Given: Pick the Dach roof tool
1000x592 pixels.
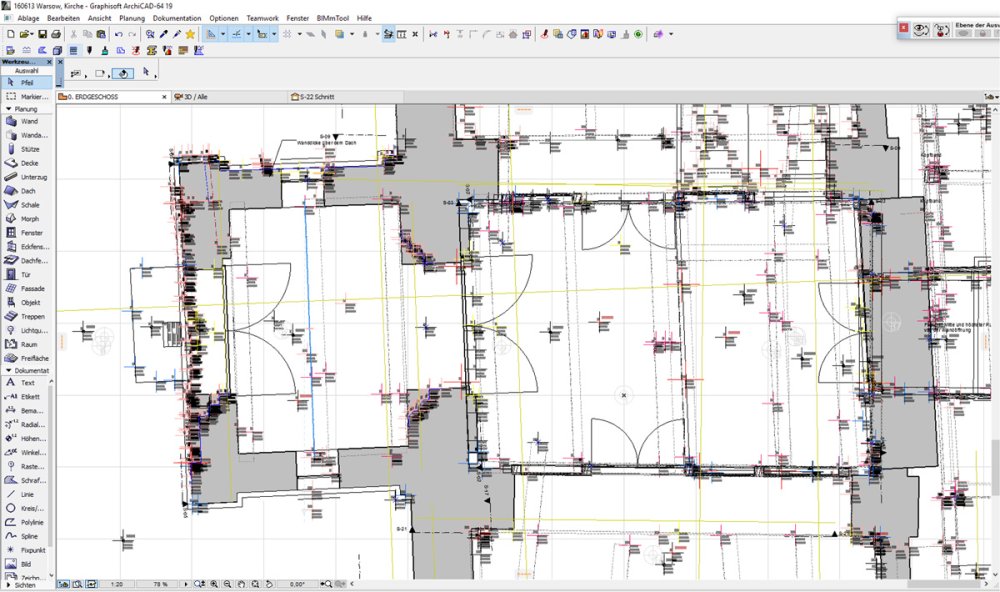Looking at the screenshot, I should 28,191.
